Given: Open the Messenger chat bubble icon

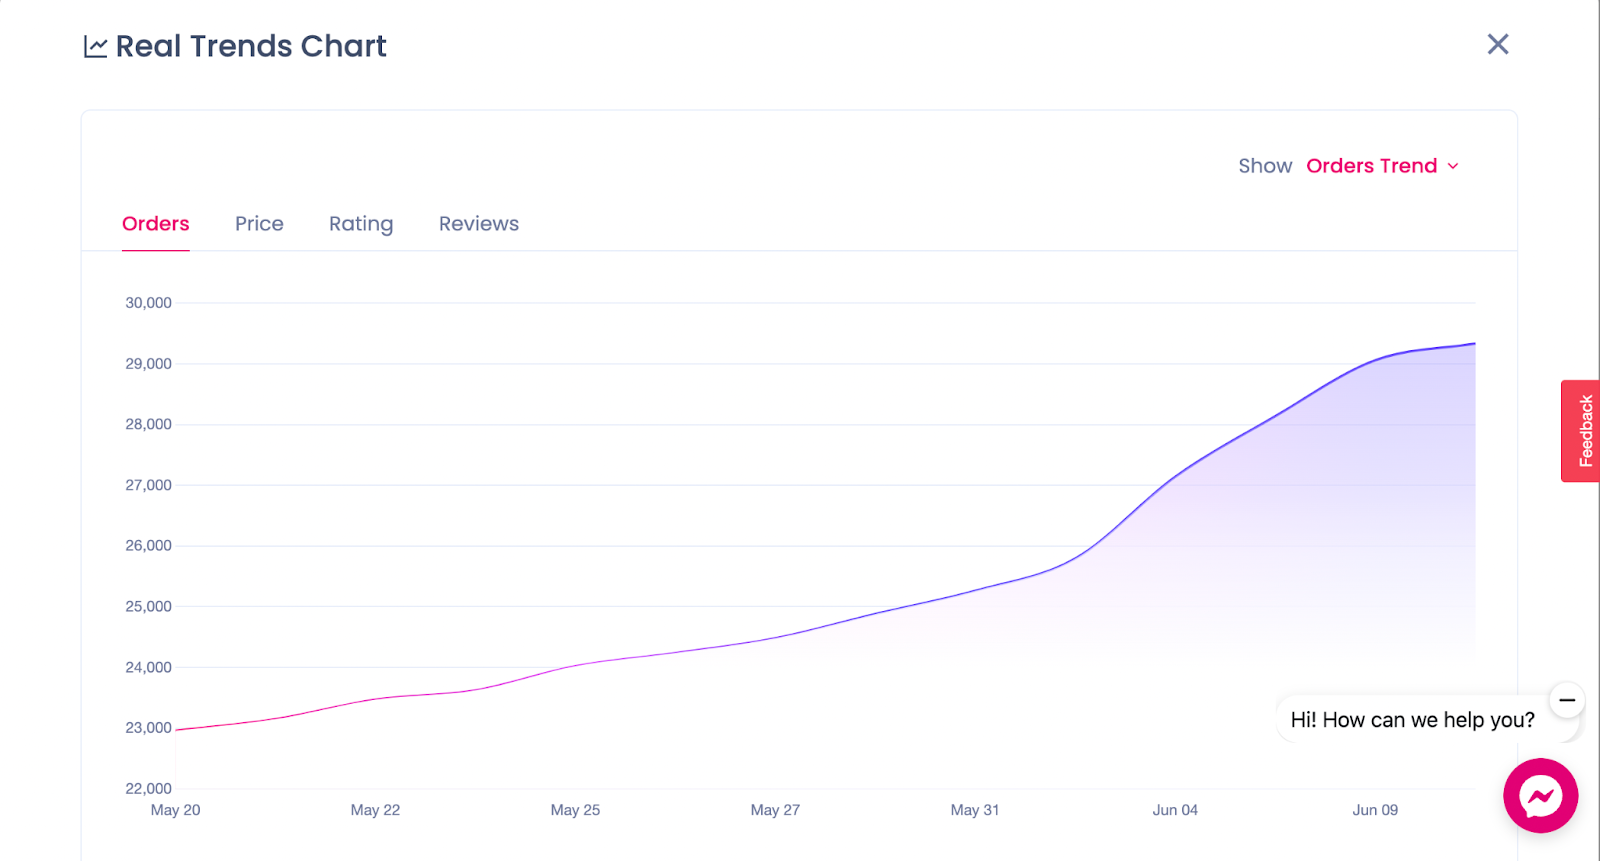Looking at the screenshot, I should [1540, 796].
